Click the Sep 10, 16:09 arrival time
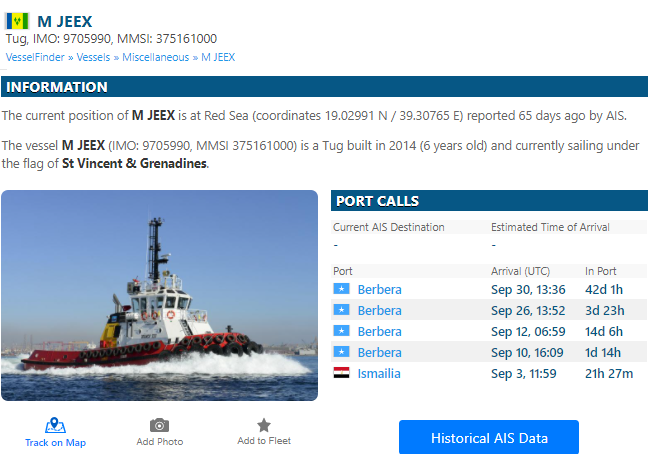Screen dimensions: 655x454 (527, 353)
